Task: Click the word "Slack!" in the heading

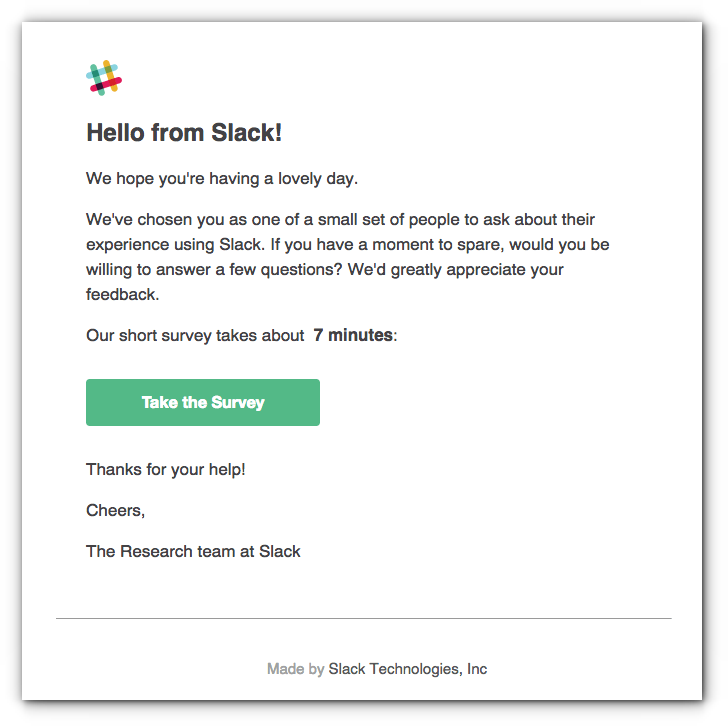Action: click(x=247, y=133)
